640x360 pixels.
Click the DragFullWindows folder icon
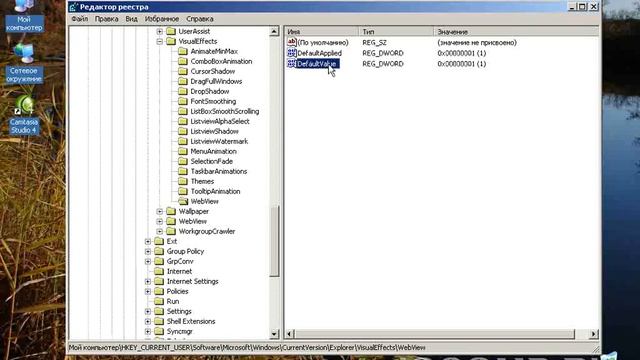click(183, 81)
